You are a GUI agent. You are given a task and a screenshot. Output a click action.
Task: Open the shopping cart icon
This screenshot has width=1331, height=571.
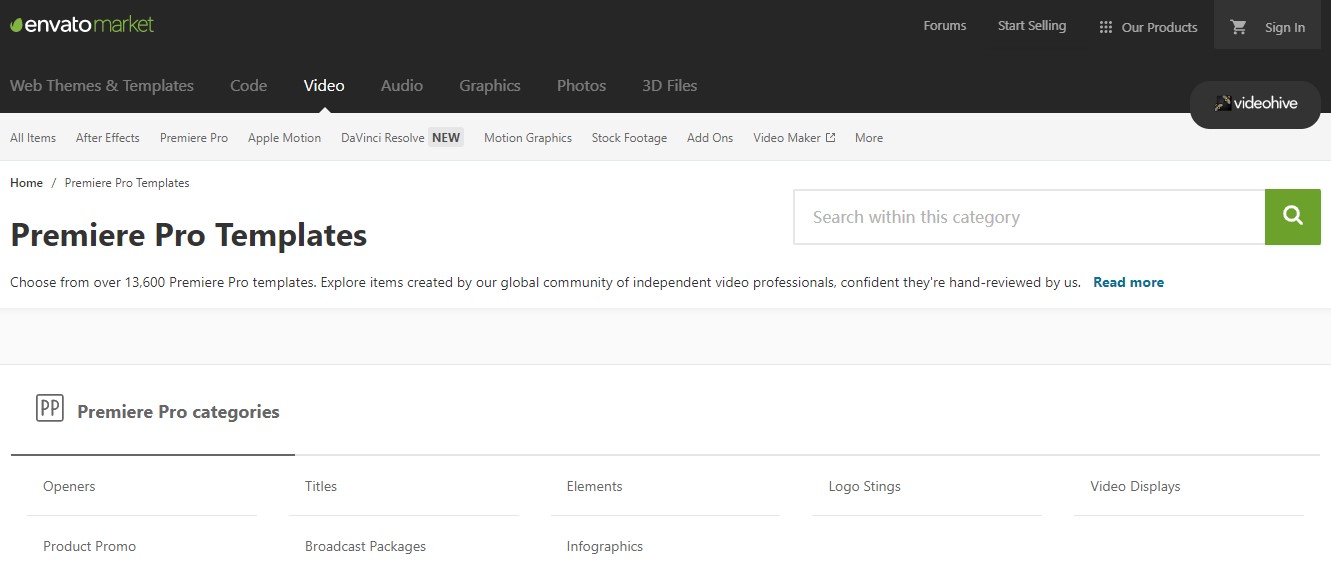click(1239, 27)
